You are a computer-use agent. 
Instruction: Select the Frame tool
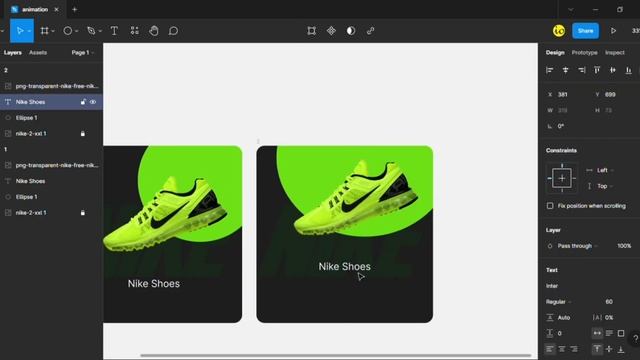point(44,31)
